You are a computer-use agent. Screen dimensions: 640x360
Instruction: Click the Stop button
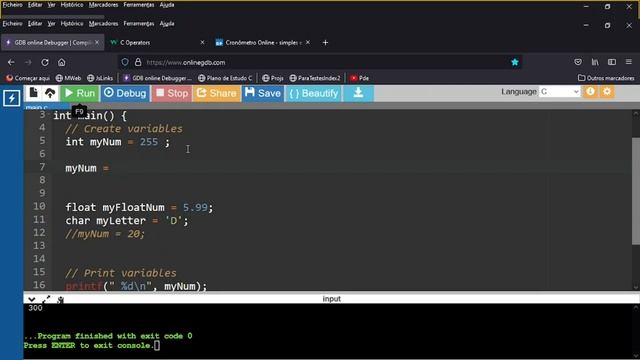click(172, 93)
